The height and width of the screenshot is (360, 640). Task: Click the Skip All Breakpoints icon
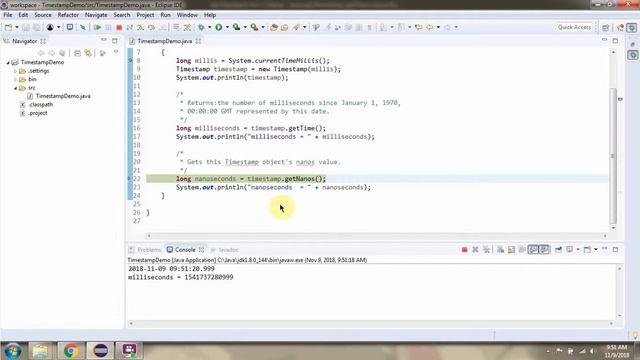82,27
